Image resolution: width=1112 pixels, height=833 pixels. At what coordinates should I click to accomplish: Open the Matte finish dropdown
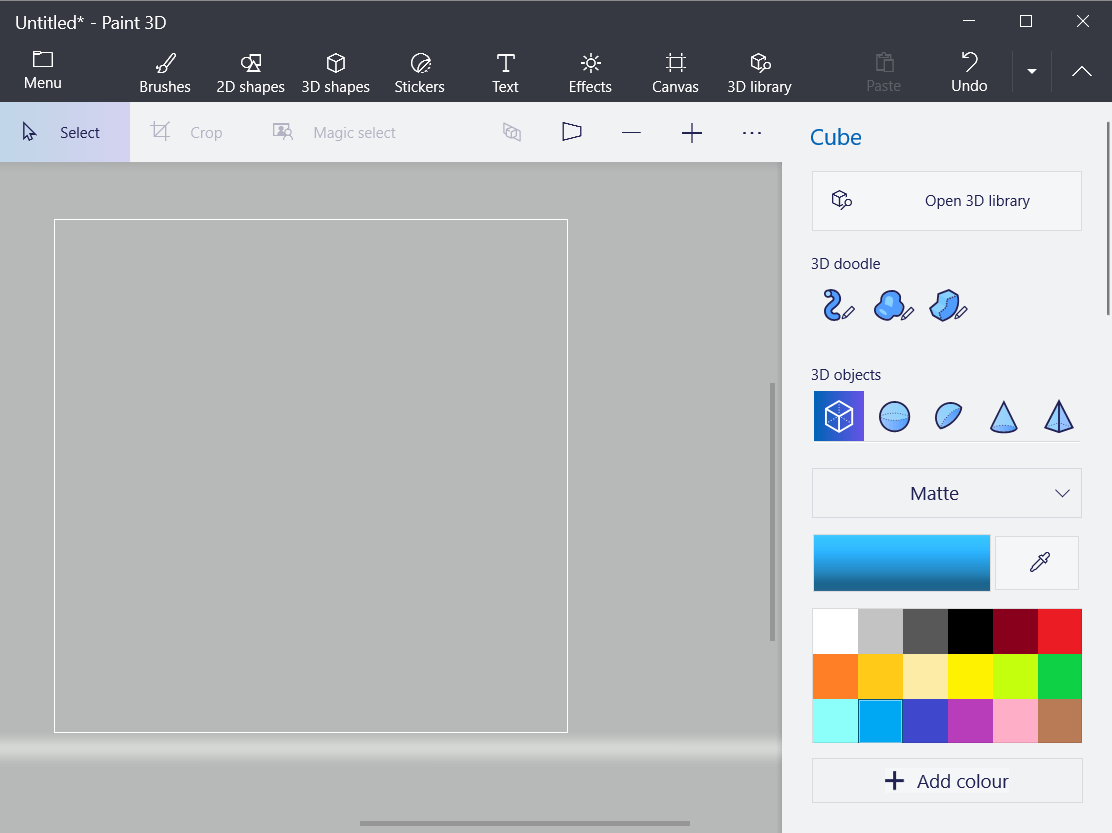[946, 493]
